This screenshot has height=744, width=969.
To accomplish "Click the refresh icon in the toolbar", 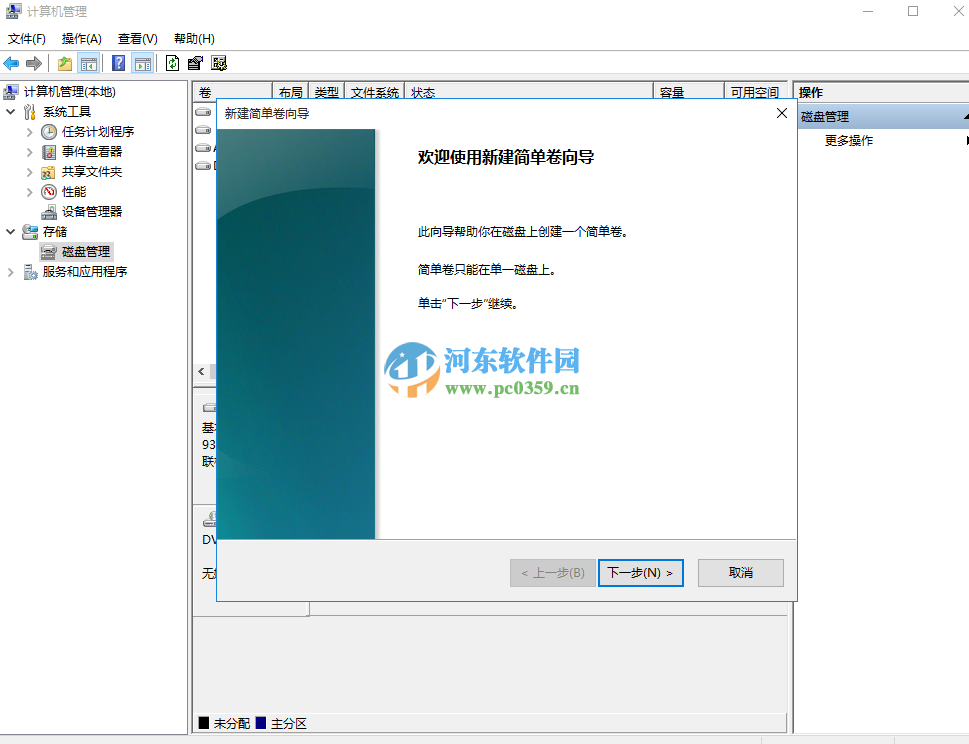I will [x=170, y=63].
